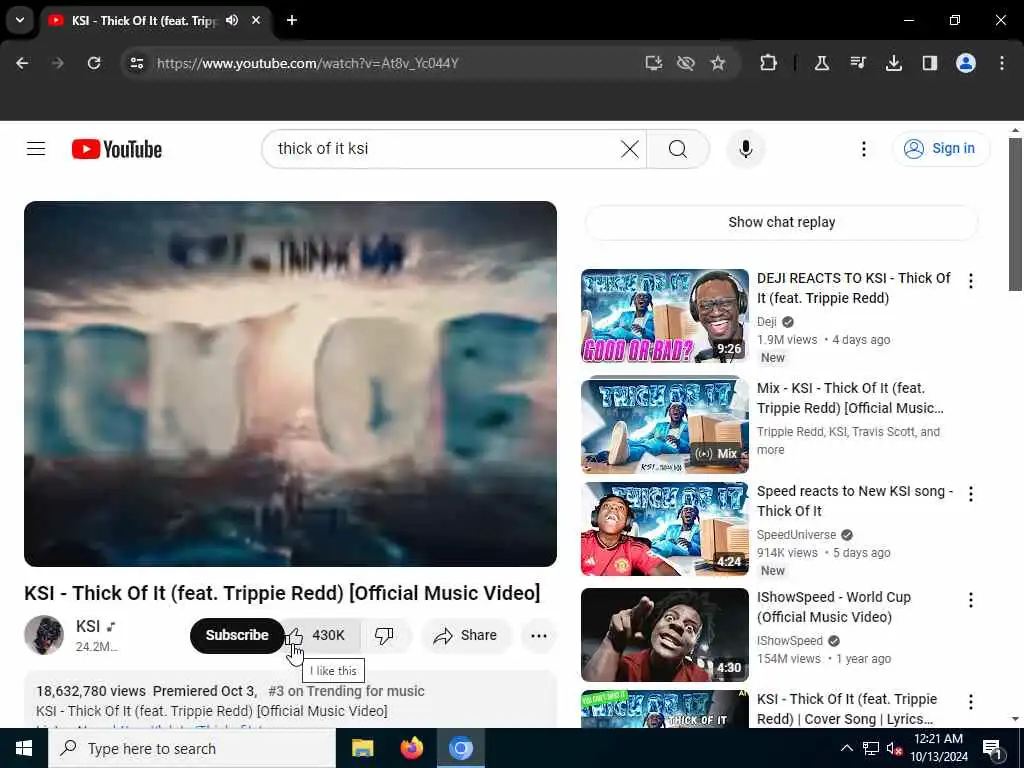
Task: Open tab search dropdown arrow
Action: pyautogui.click(x=20, y=20)
